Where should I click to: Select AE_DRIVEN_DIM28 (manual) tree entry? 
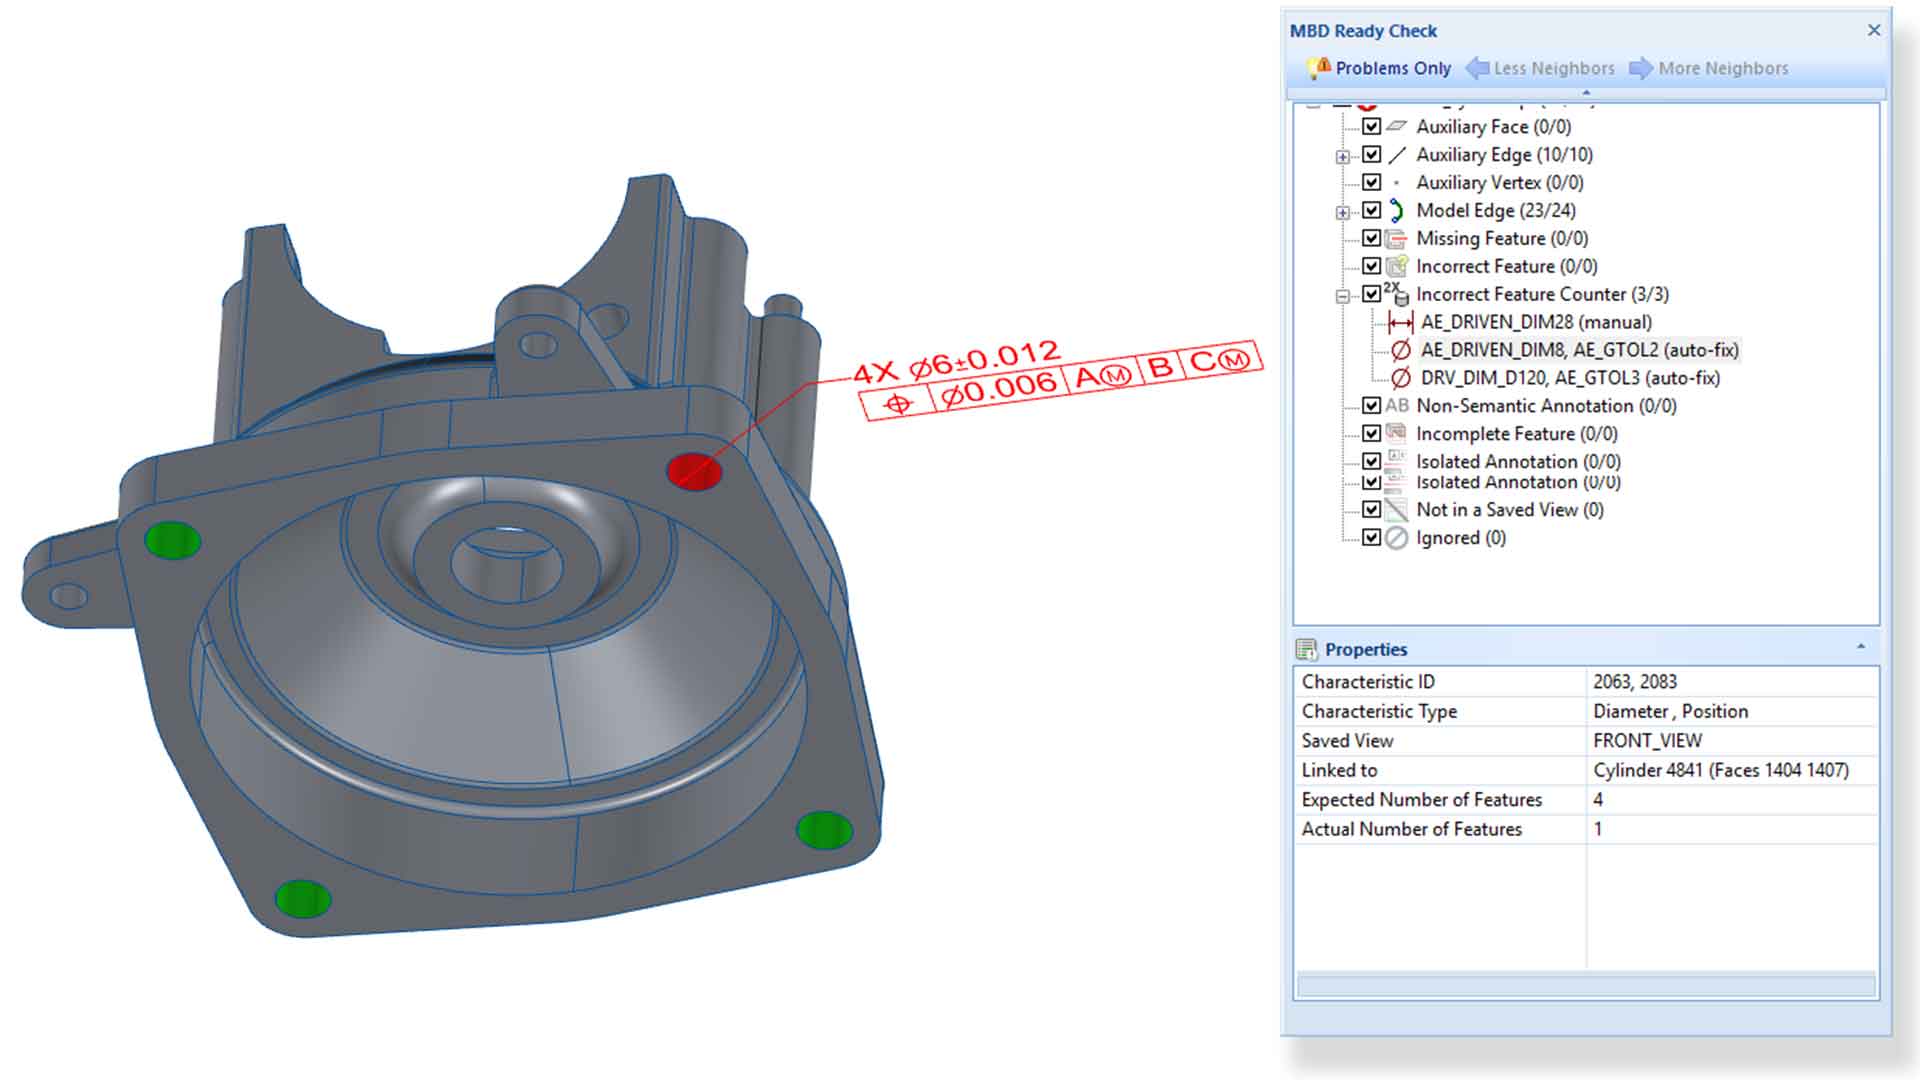[x=1535, y=322]
